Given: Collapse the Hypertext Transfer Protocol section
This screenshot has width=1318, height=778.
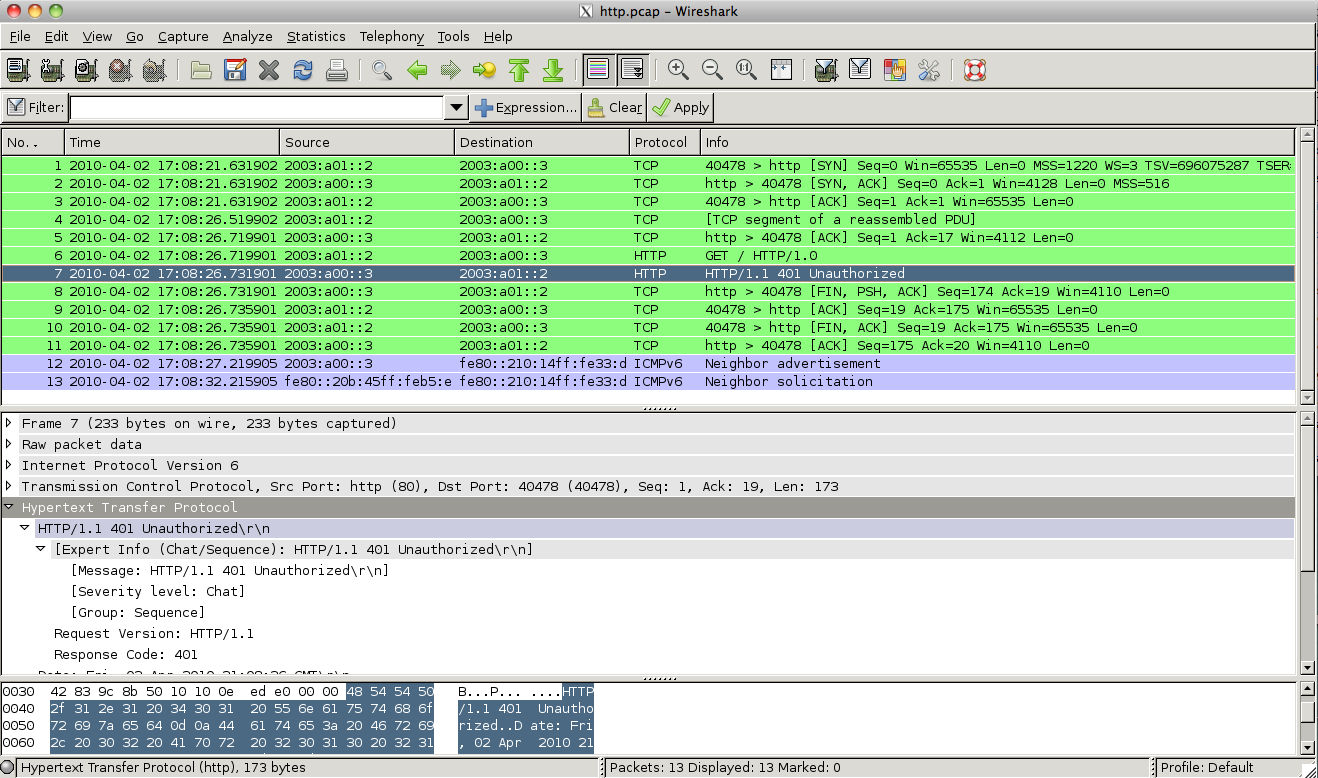Looking at the screenshot, I should [10, 508].
